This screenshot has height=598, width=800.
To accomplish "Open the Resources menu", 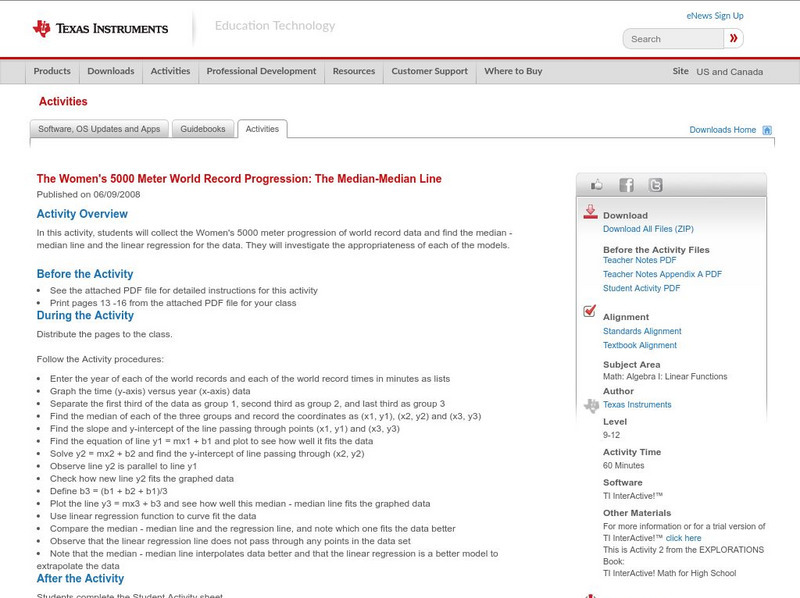I will [x=354, y=71].
